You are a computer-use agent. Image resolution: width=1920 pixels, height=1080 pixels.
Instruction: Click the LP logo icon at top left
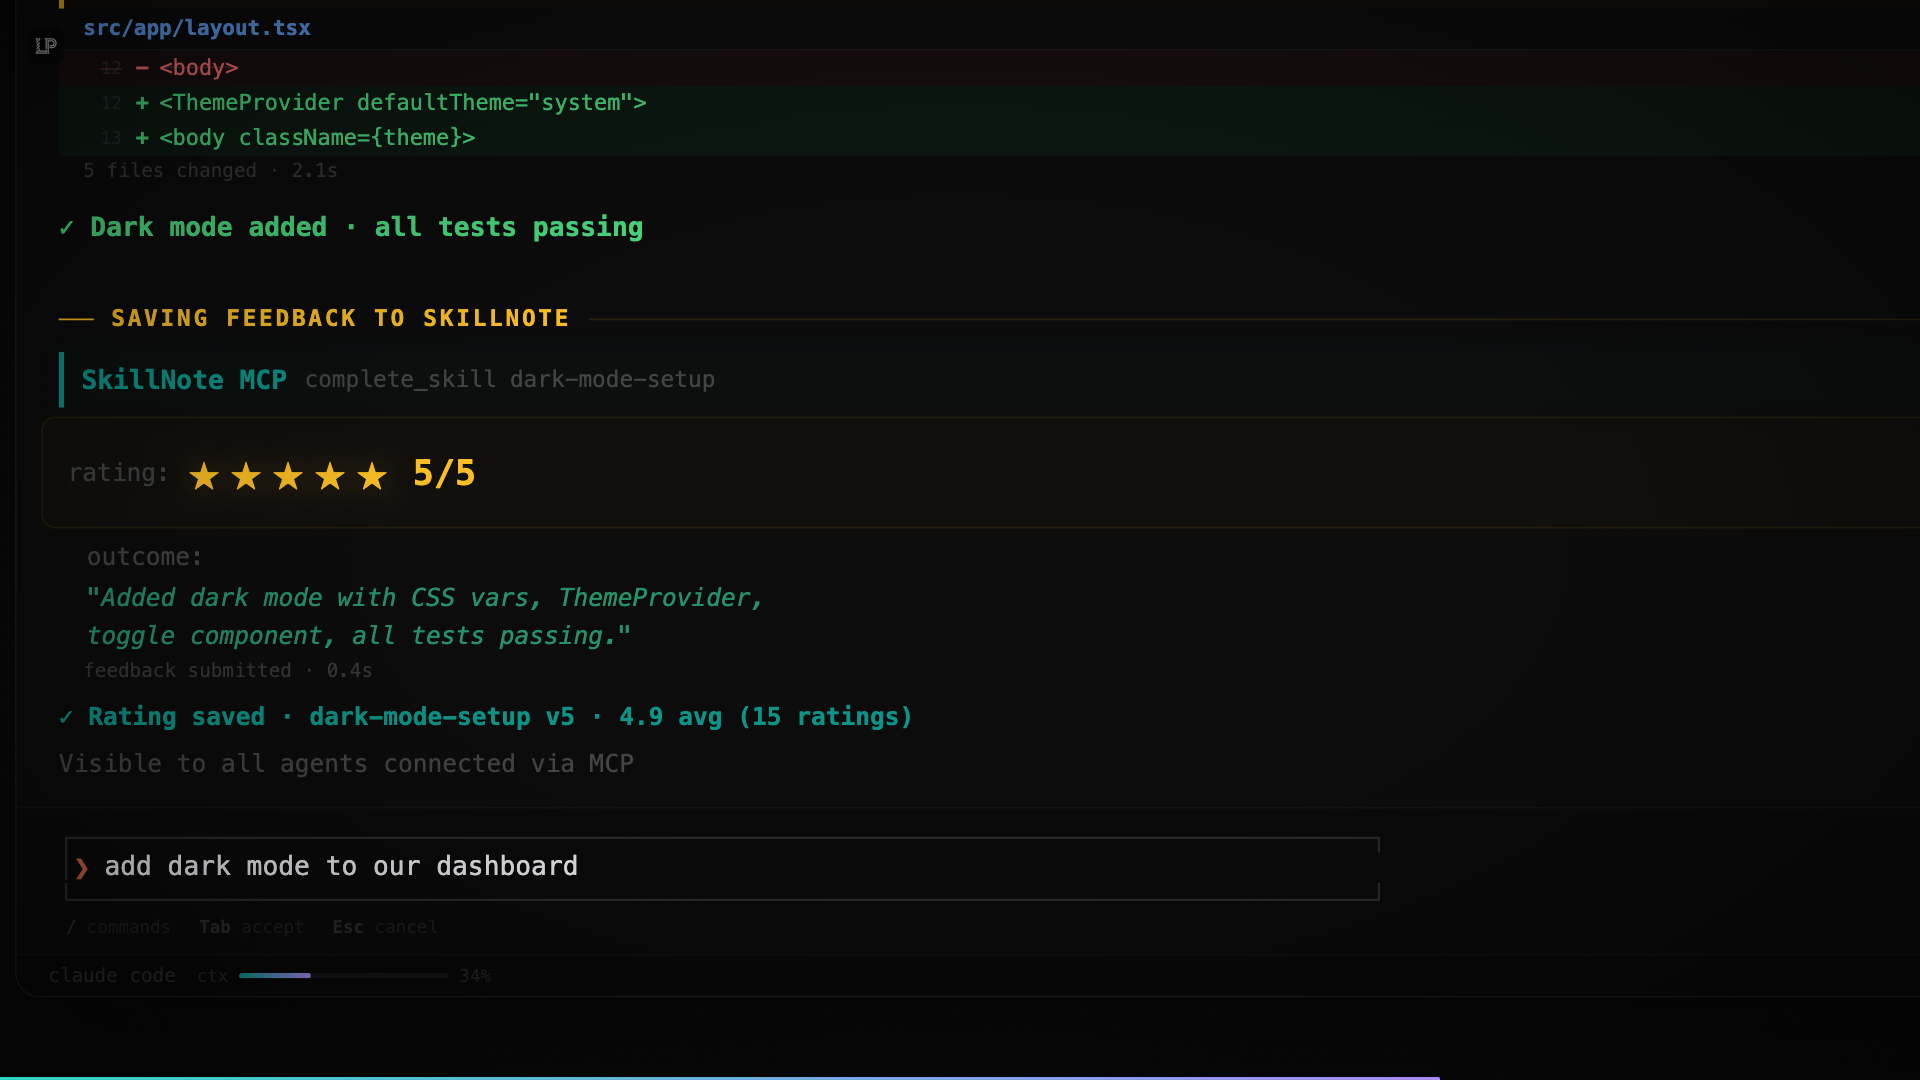tap(46, 46)
